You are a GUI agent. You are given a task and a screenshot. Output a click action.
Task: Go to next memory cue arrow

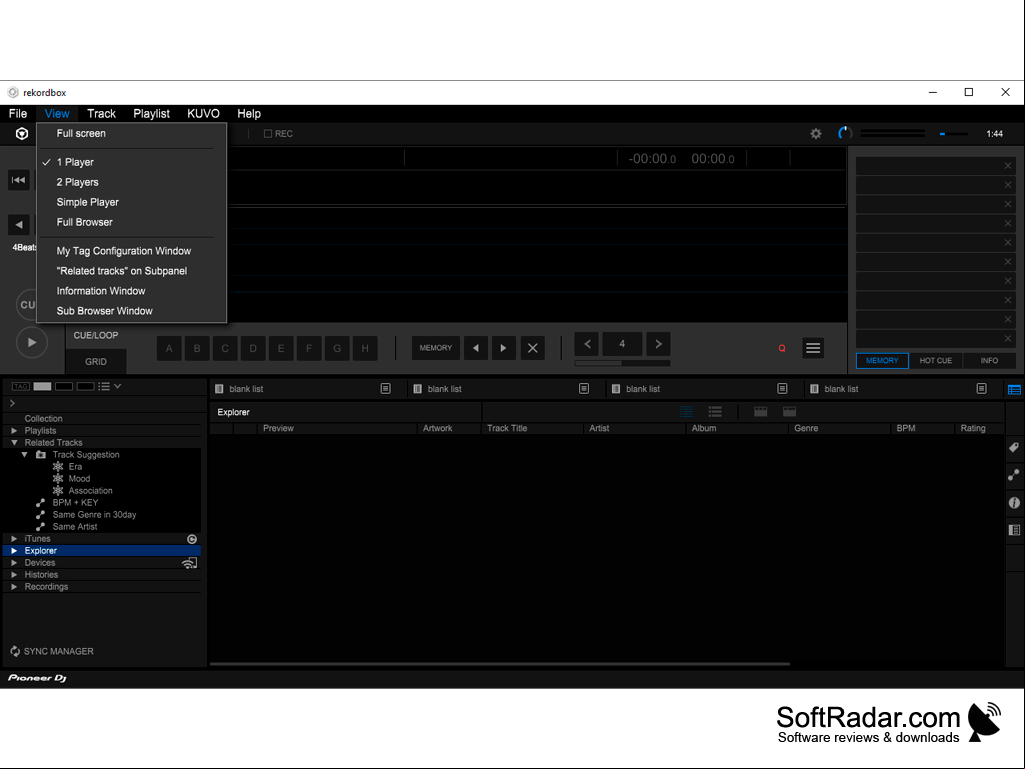coord(503,348)
